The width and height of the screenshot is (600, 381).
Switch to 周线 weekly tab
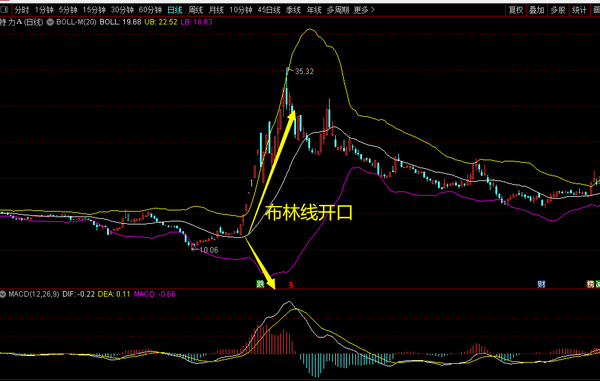196,10
